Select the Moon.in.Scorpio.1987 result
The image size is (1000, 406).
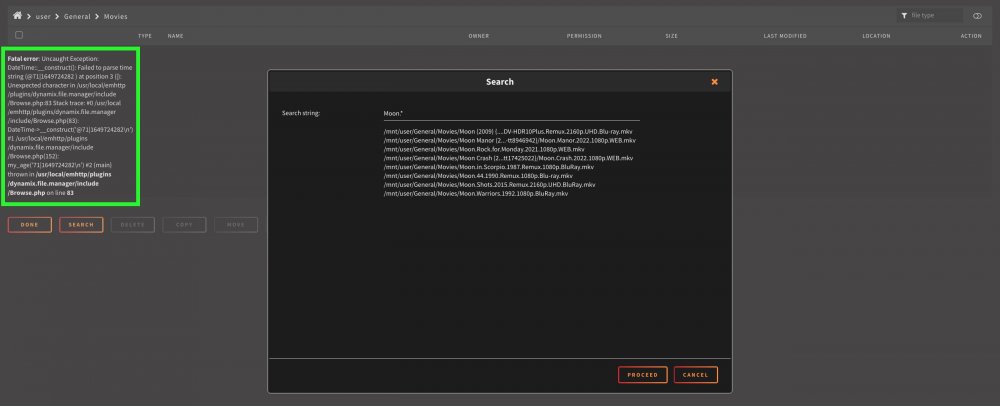(x=489, y=167)
